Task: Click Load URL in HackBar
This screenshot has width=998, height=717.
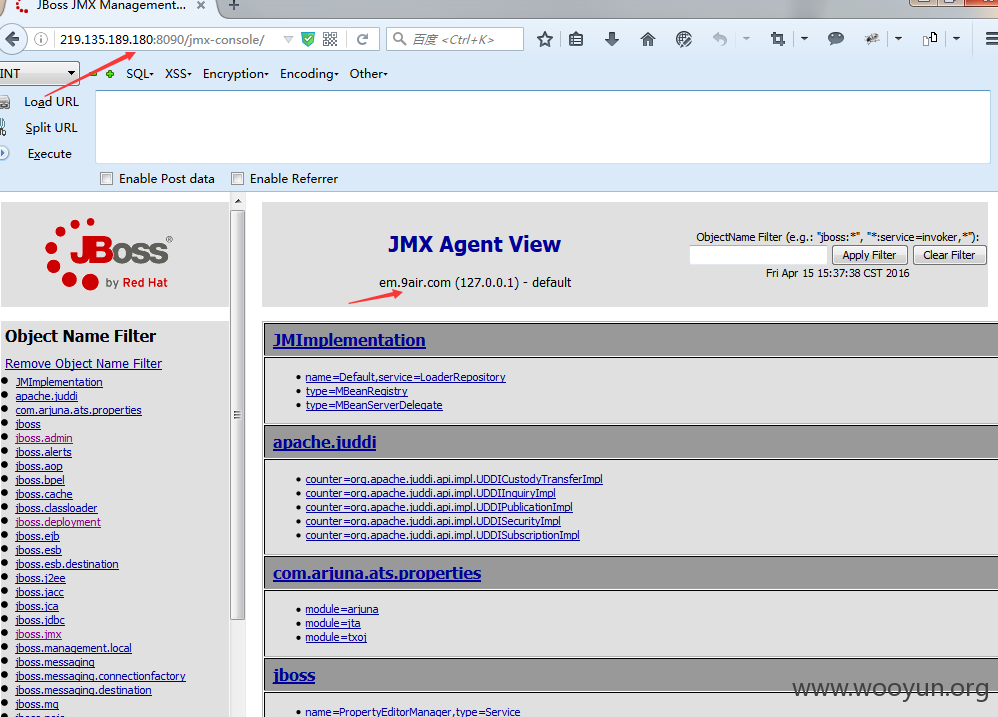Action: pos(52,102)
